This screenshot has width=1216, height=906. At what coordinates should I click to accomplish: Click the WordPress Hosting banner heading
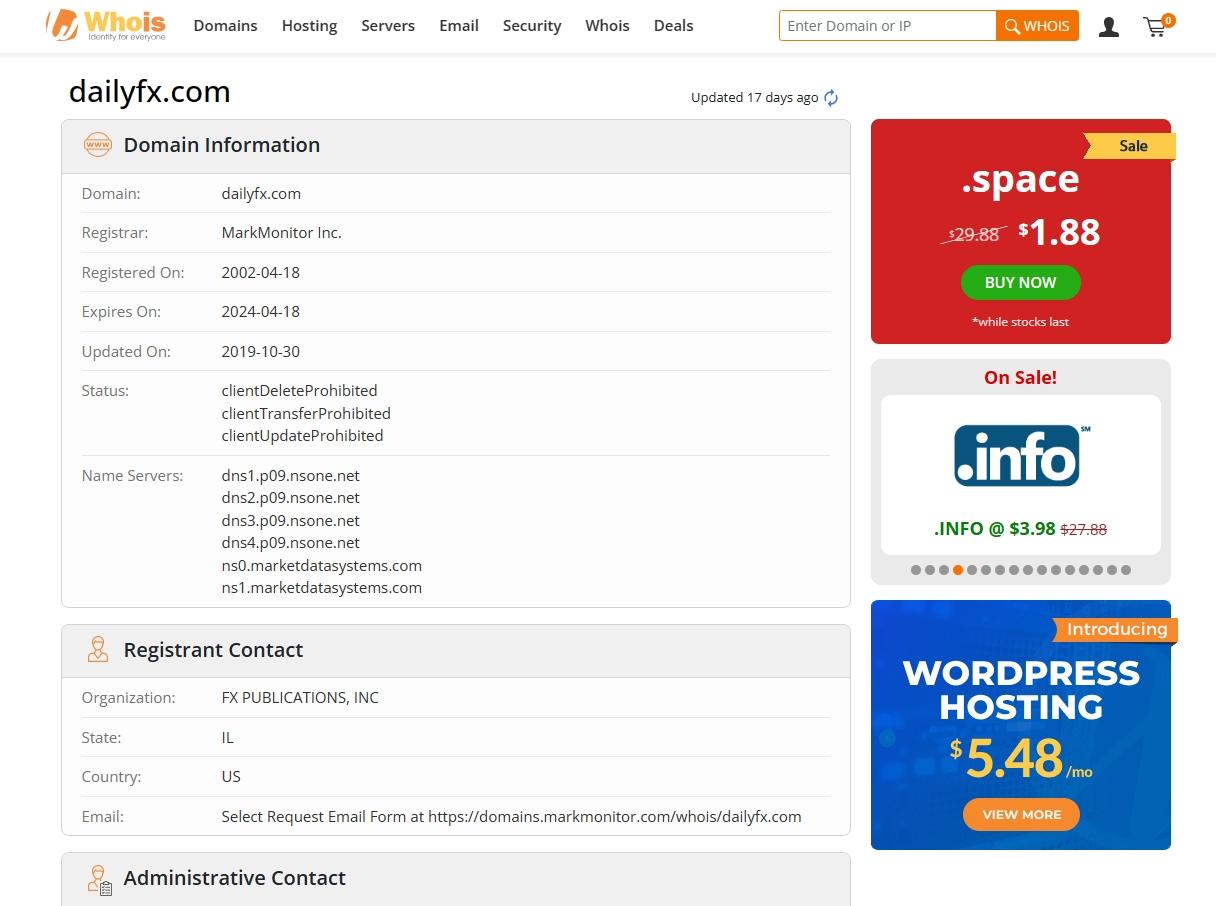[1021, 690]
